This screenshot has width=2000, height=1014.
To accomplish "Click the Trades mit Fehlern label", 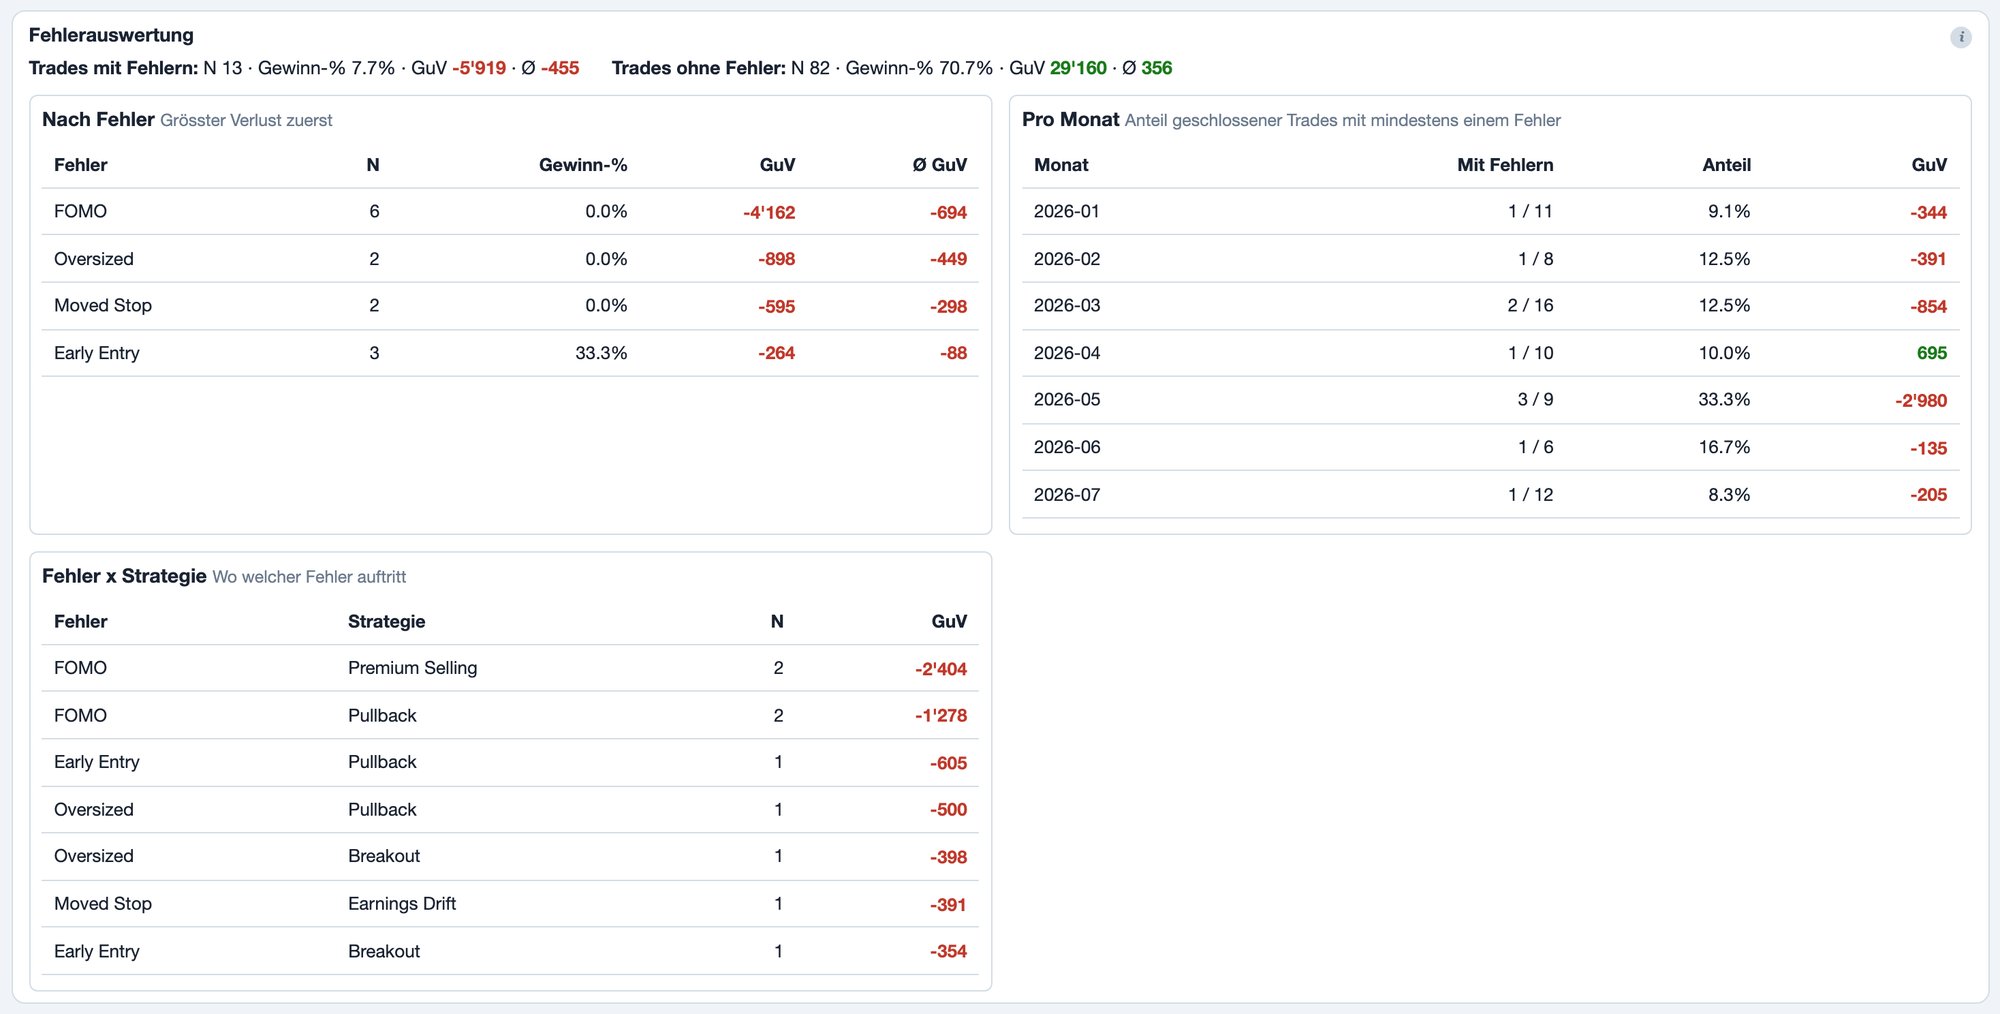I will (113, 68).
